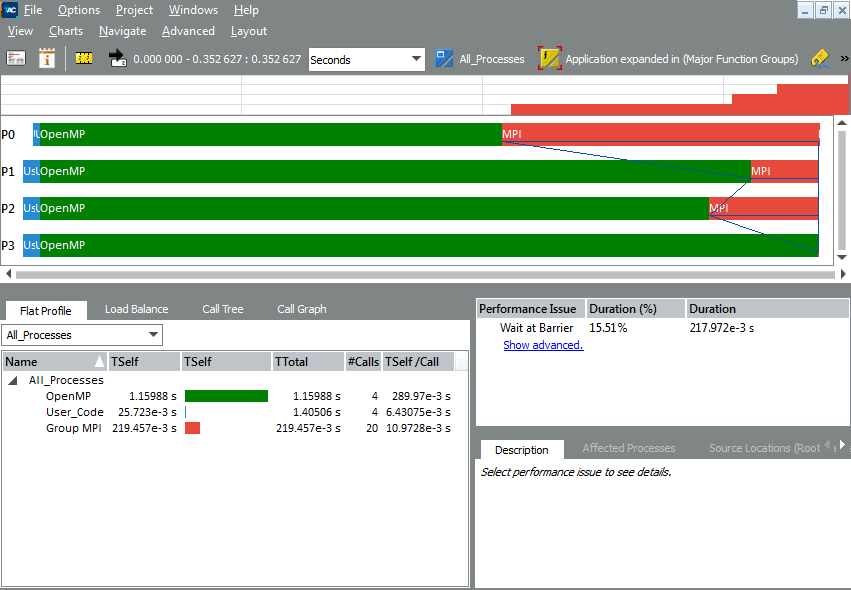Viewport: 851px width, 590px height.
Task: Click the function aggregation warning icon
Action: [550, 59]
